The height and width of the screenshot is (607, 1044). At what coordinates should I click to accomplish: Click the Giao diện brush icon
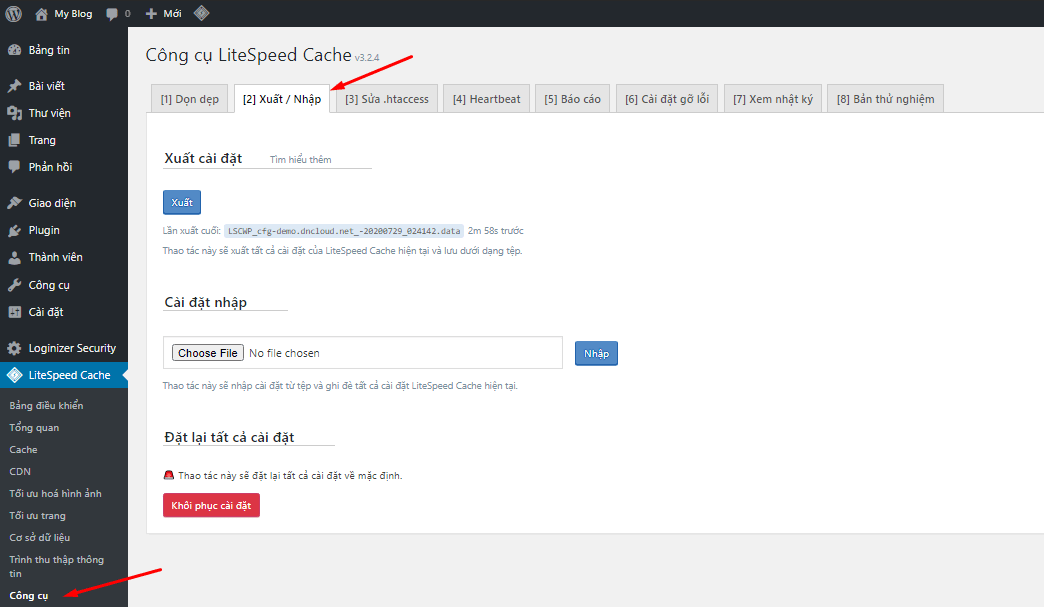pyautogui.click(x=14, y=203)
